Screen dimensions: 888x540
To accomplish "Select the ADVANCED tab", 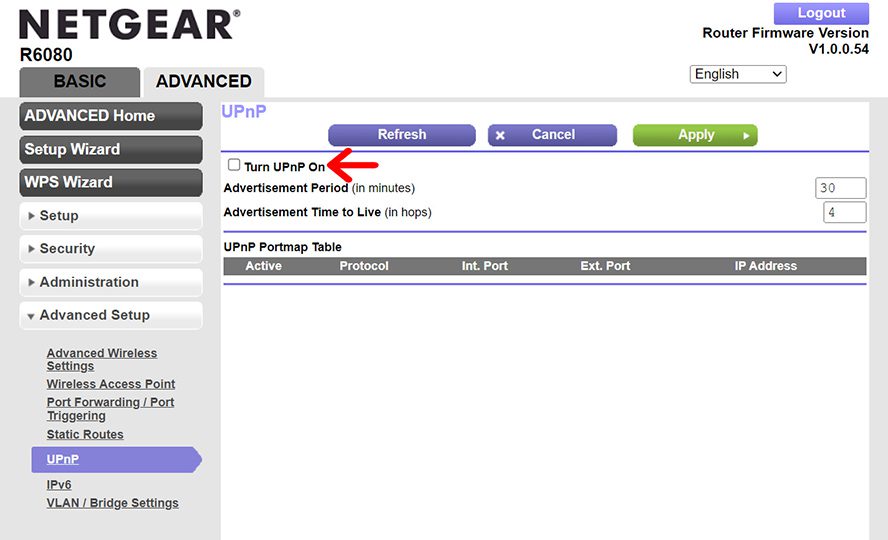I will (204, 82).
